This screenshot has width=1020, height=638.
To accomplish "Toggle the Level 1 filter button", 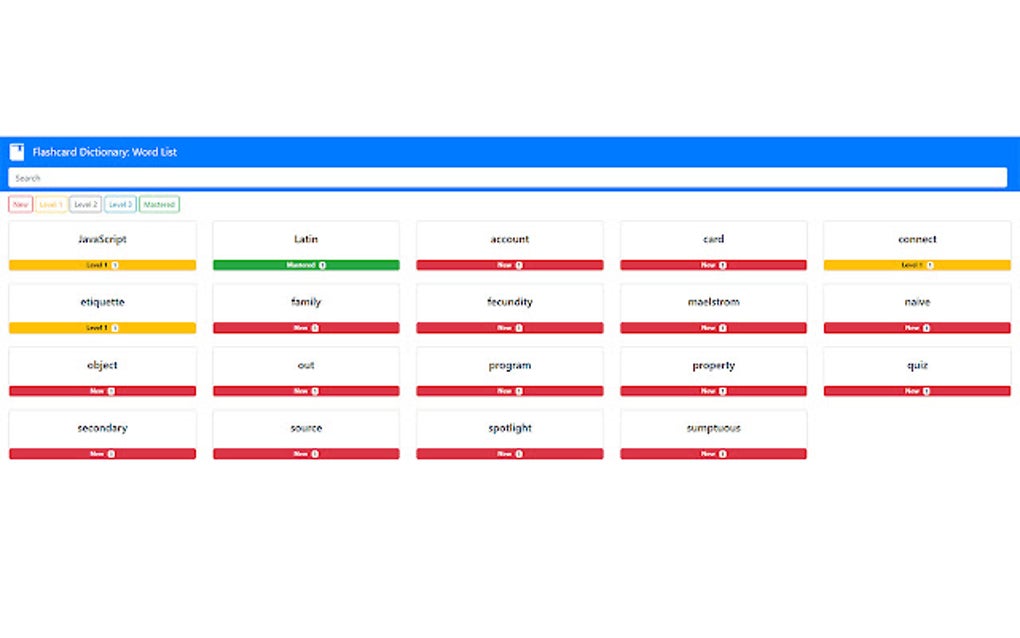I will pos(51,204).
